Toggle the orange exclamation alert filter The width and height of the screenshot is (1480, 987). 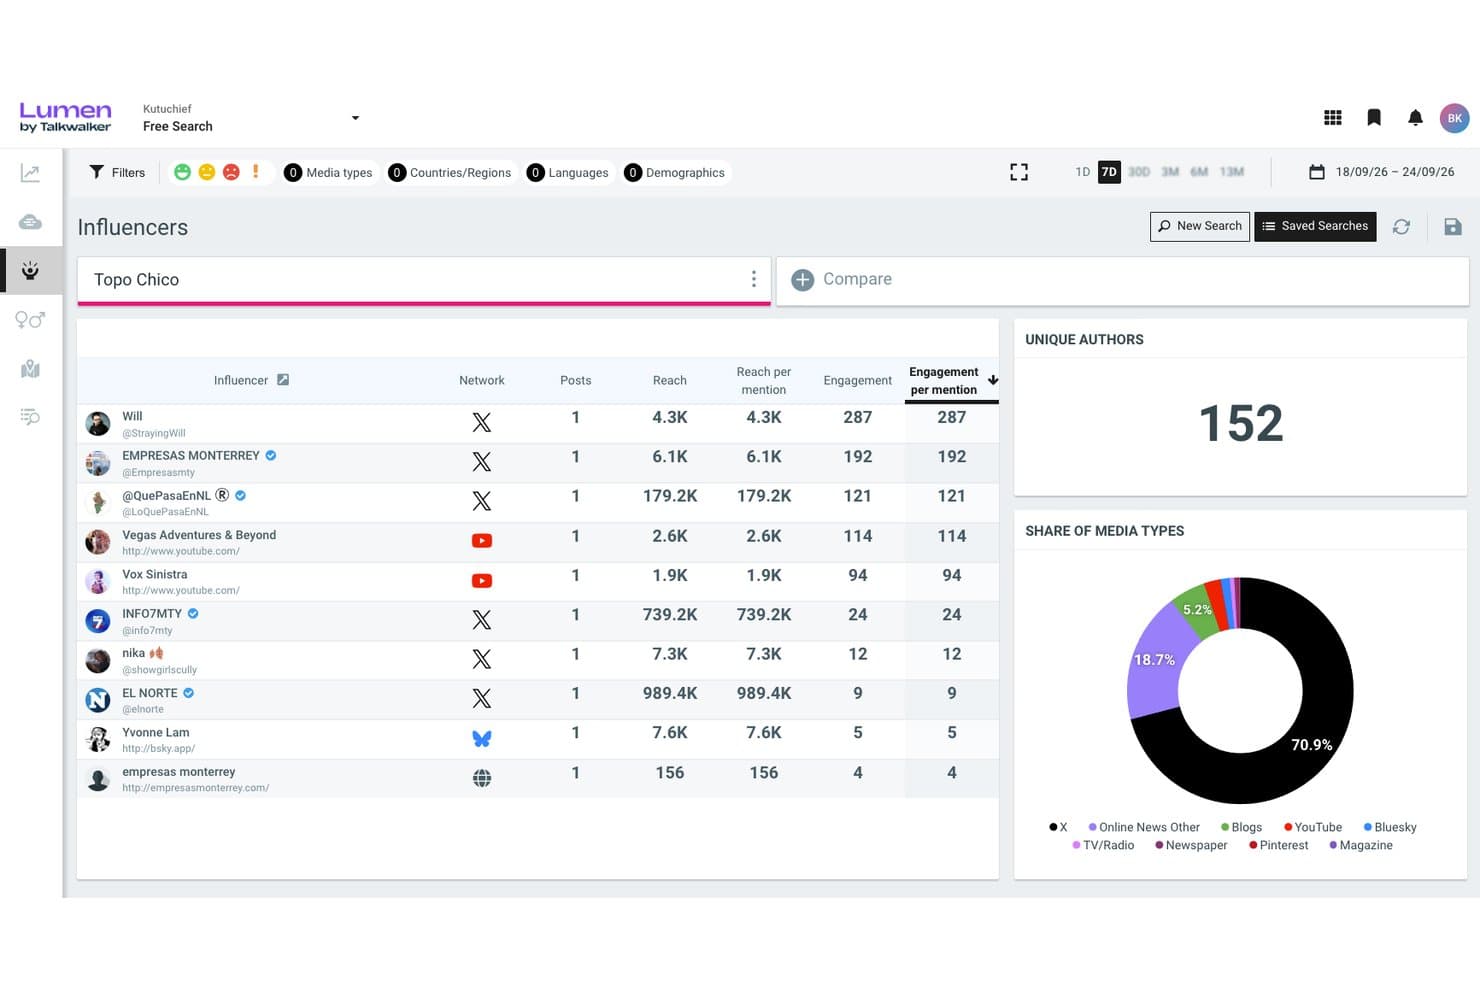coord(256,172)
